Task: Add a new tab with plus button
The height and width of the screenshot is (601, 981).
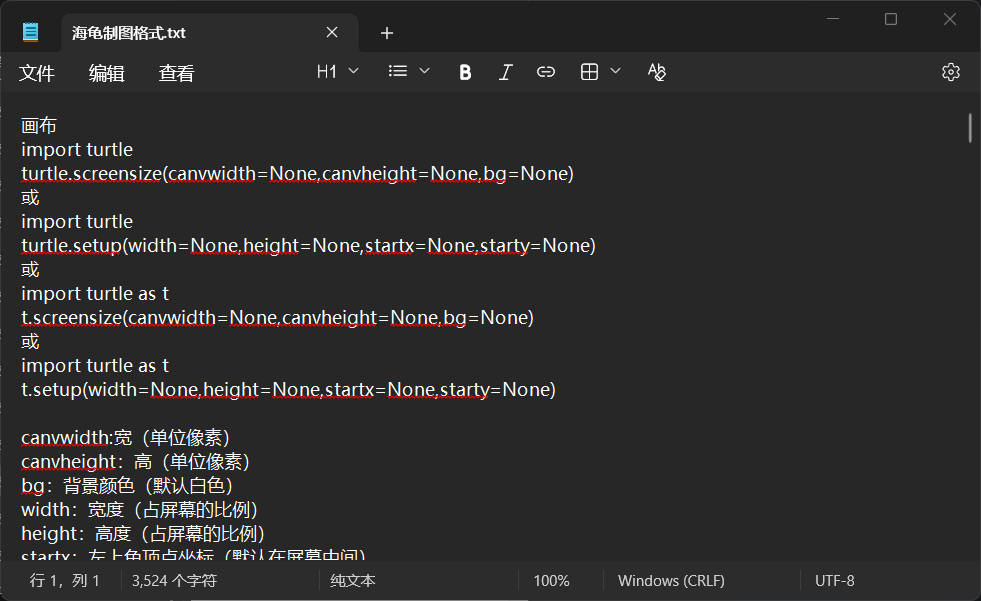Action: [x=387, y=33]
